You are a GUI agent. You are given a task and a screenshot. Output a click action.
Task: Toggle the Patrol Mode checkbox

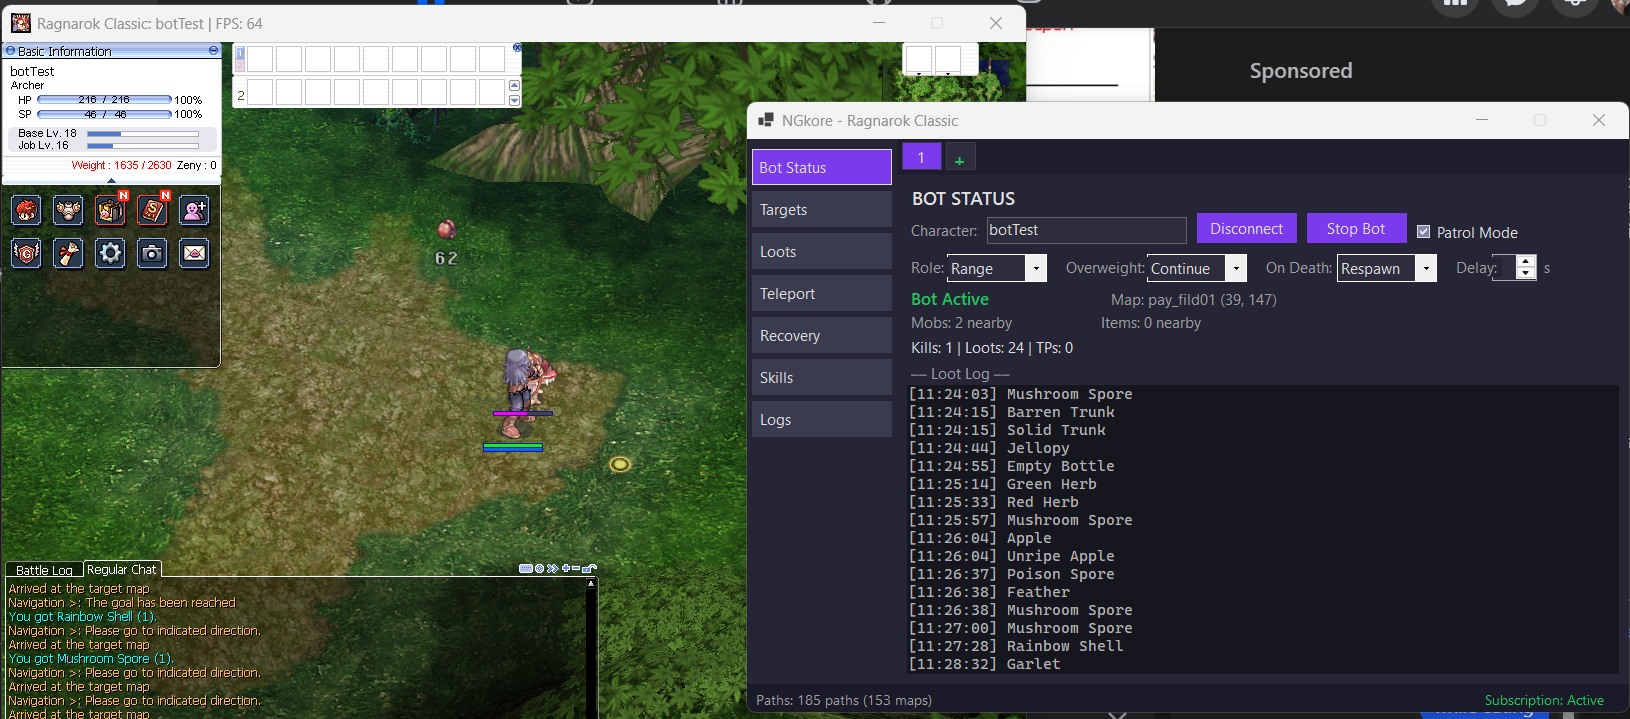tap(1424, 232)
